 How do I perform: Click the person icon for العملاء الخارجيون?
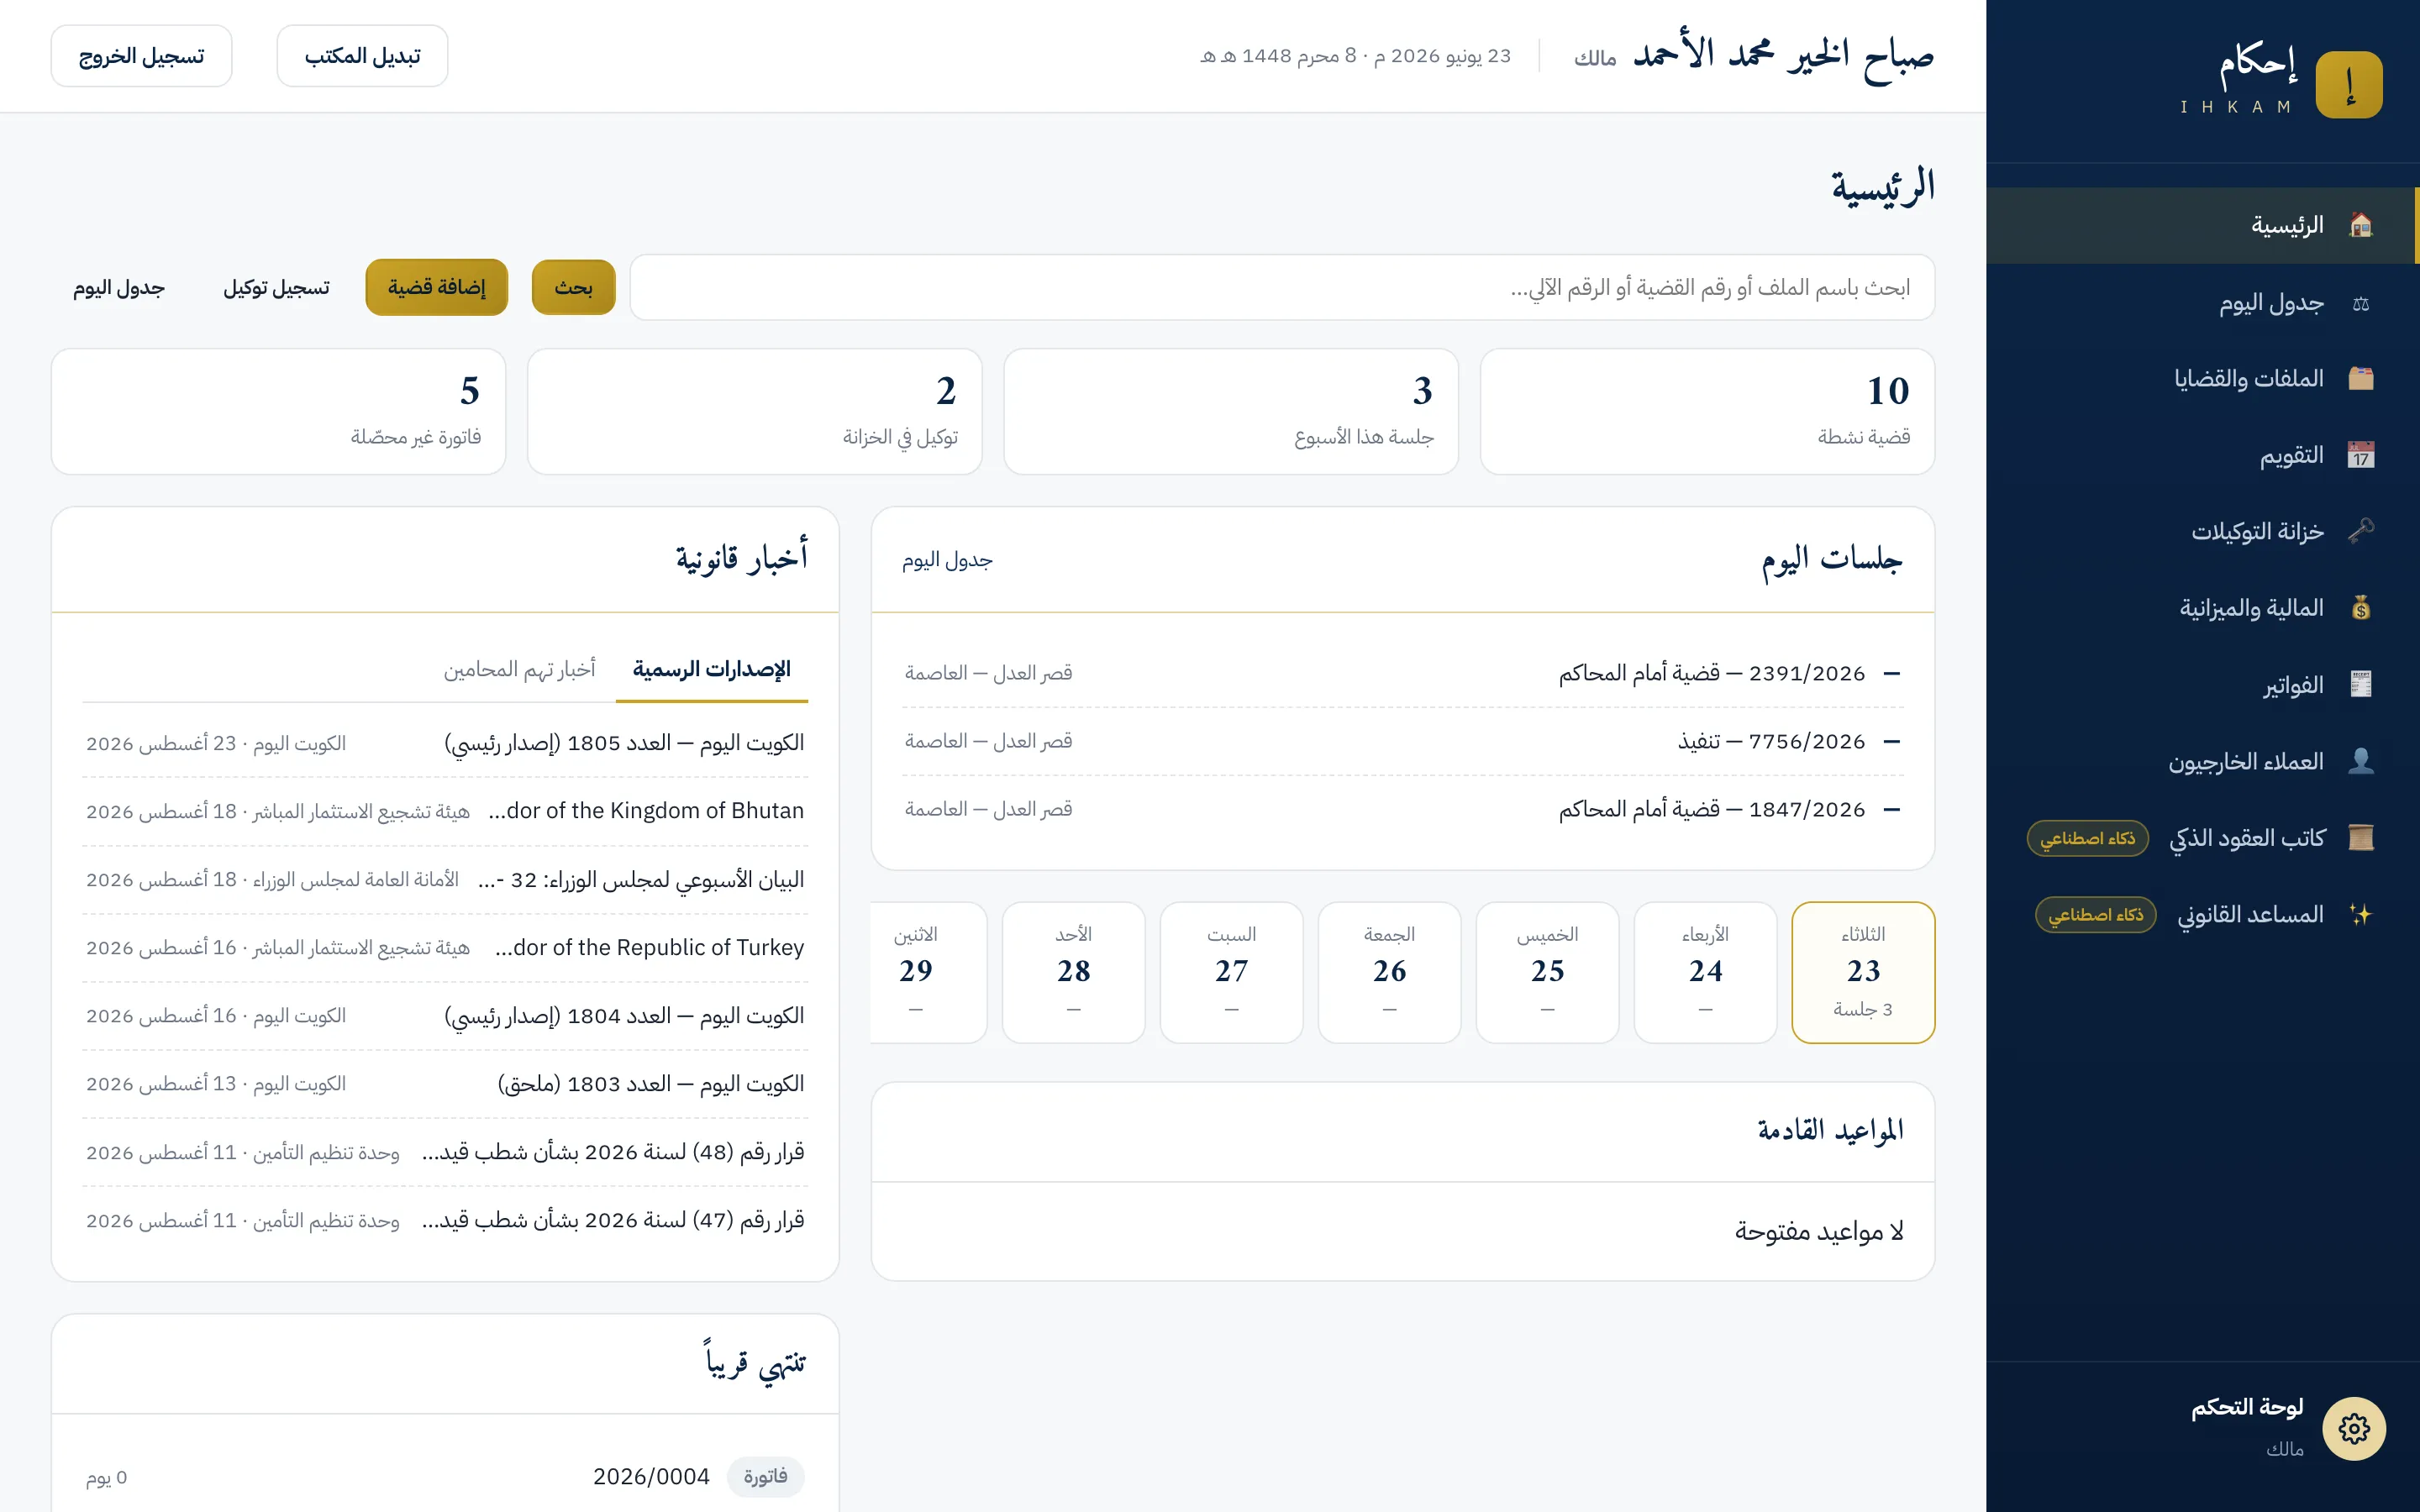tap(2360, 762)
